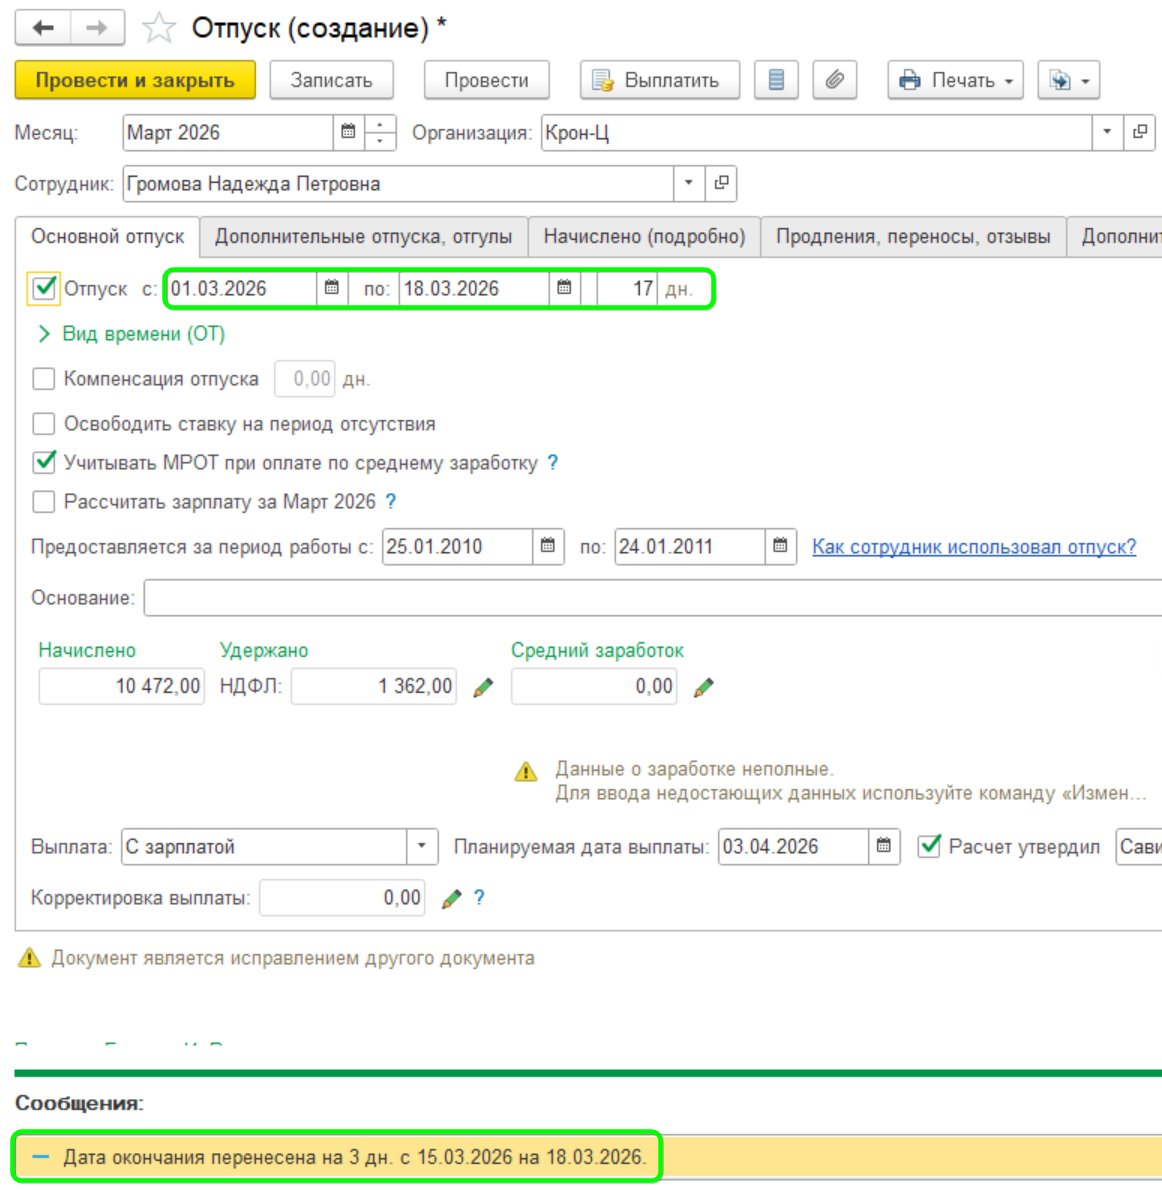1162x1190 pixels.
Task: Open organization Крон-Ц in new window
Action: [x=1139, y=132]
